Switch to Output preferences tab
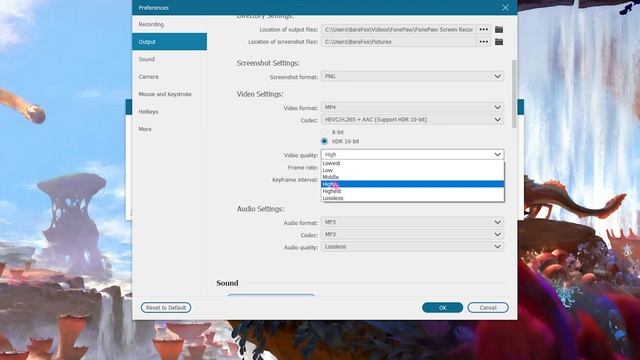The height and width of the screenshot is (360, 640). point(169,42)
